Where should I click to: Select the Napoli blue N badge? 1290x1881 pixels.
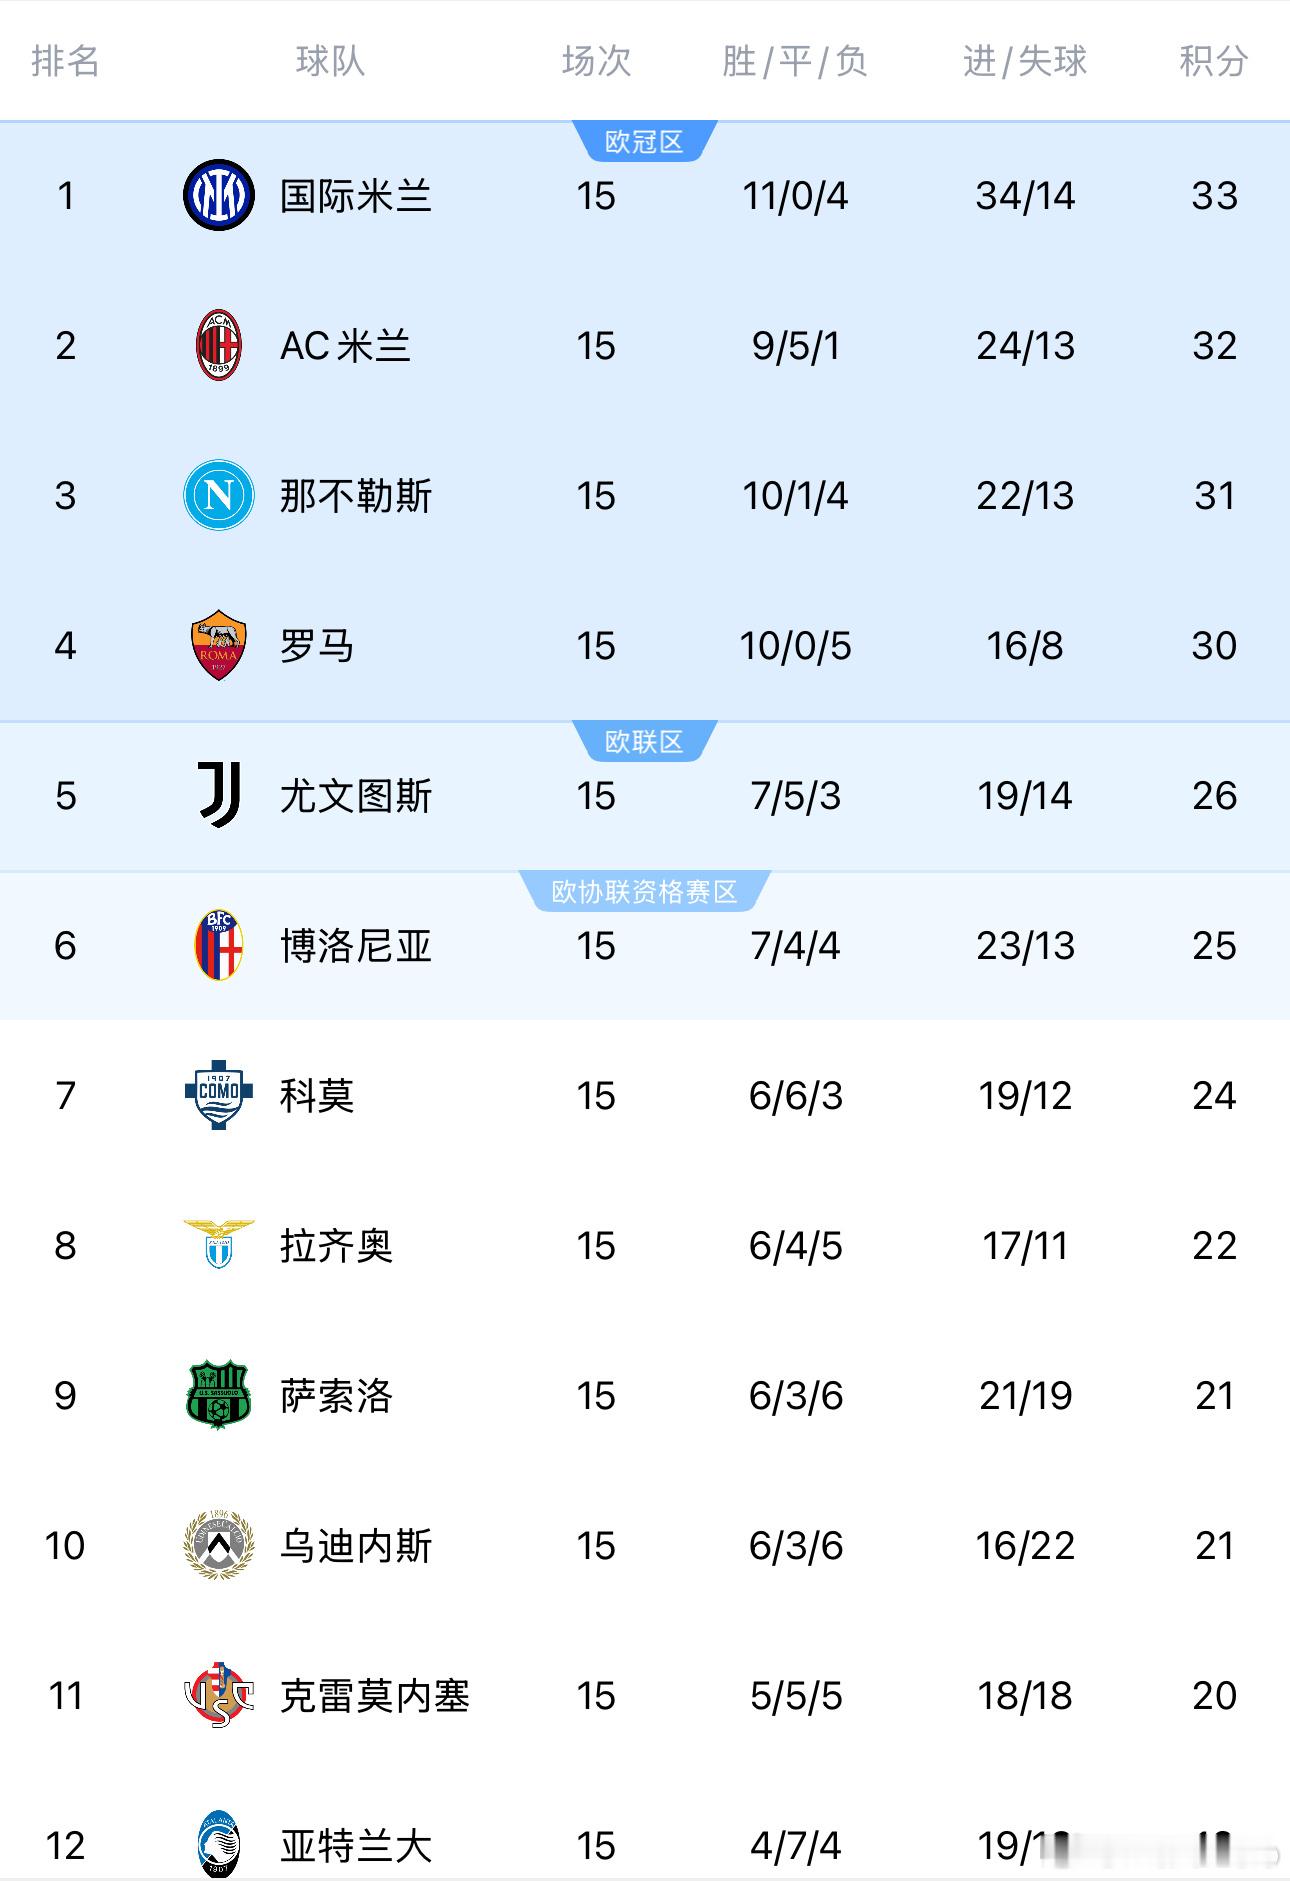[x=218, y=495]
